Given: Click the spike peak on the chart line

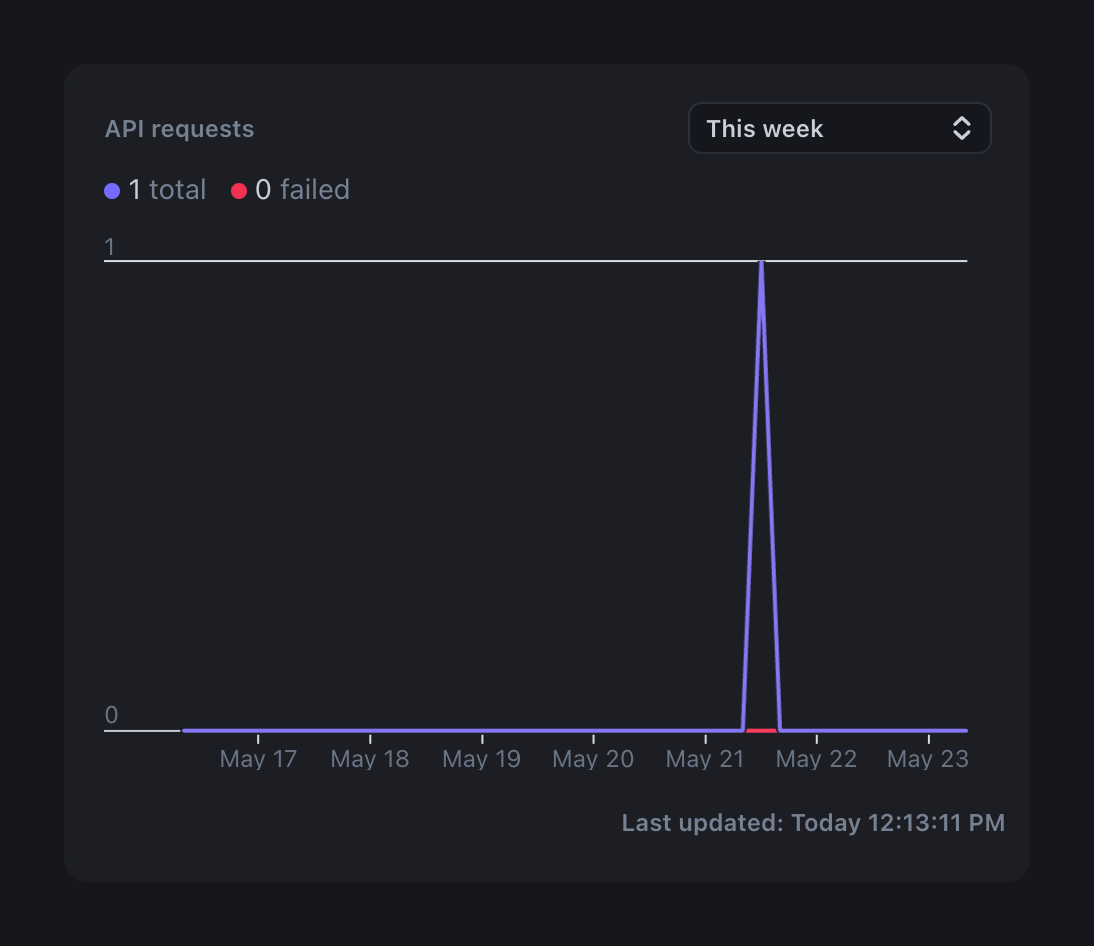Looking at the screenshot, I should [x=762, y=262].
